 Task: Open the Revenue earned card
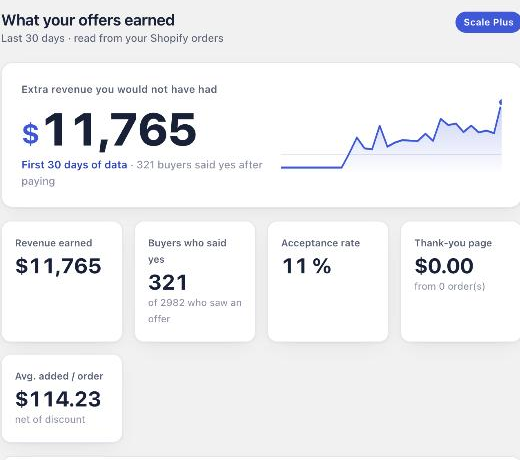[x=62, y=282]
